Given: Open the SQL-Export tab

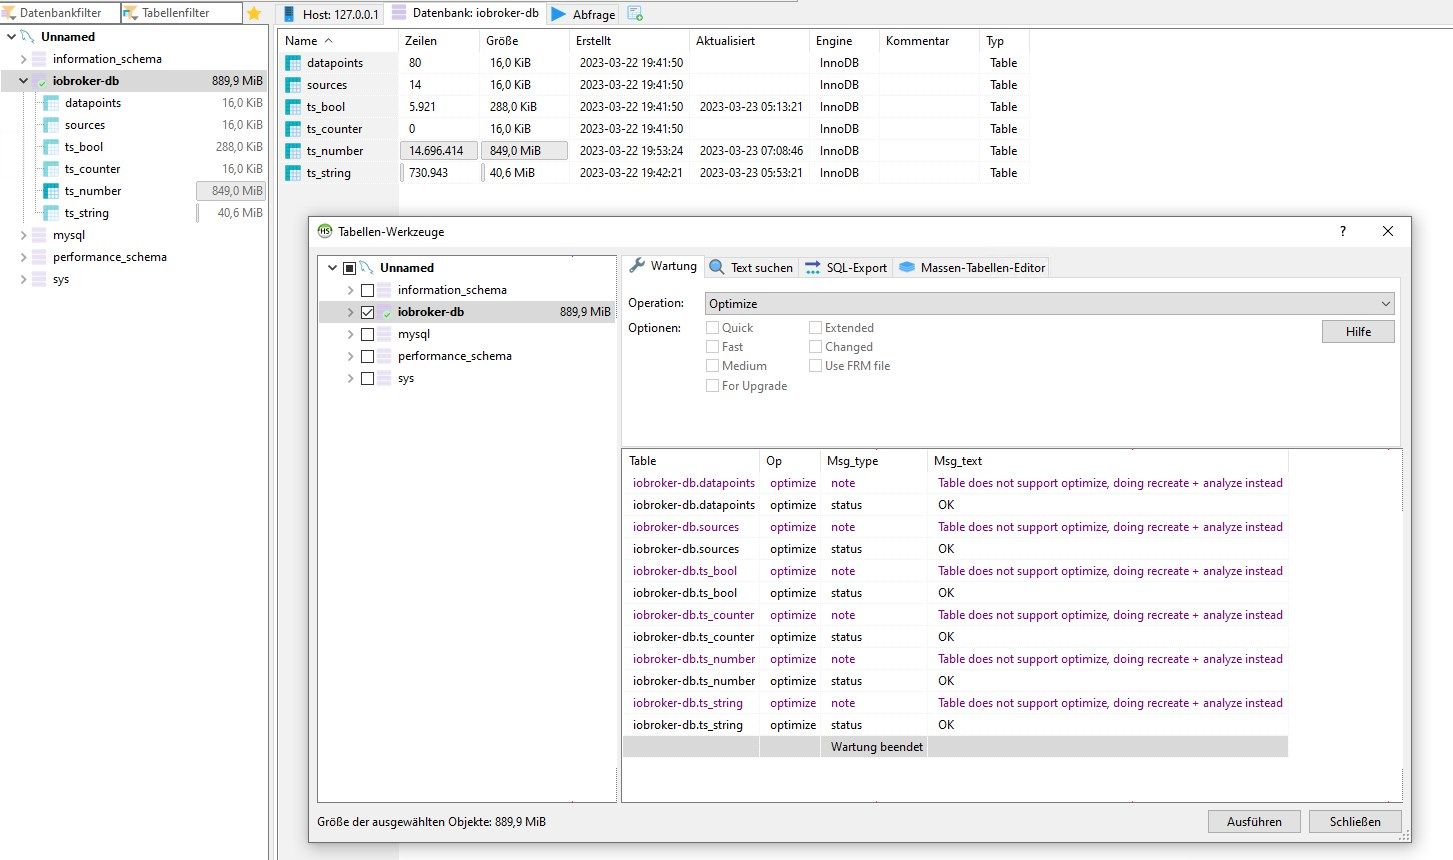Looking at the screenshot, I should tap(846, 267).
